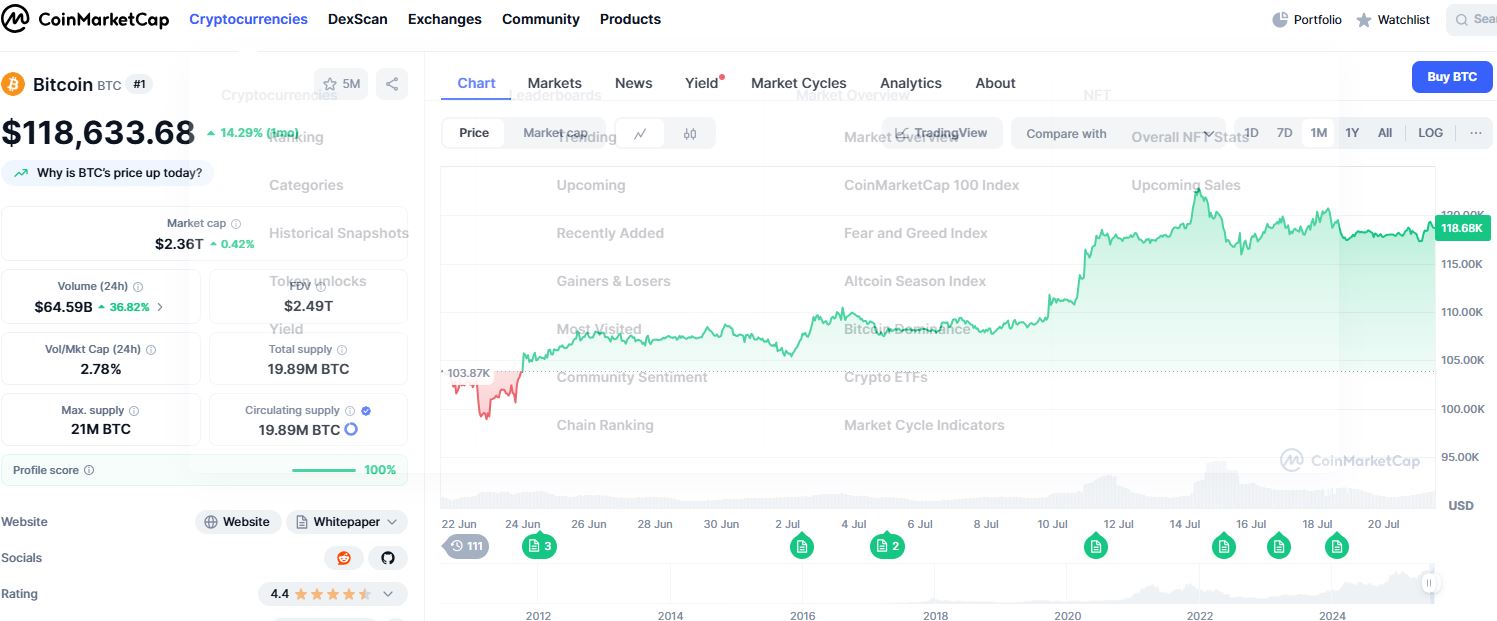Open the chart more options (…) menu

point(1475,133)
